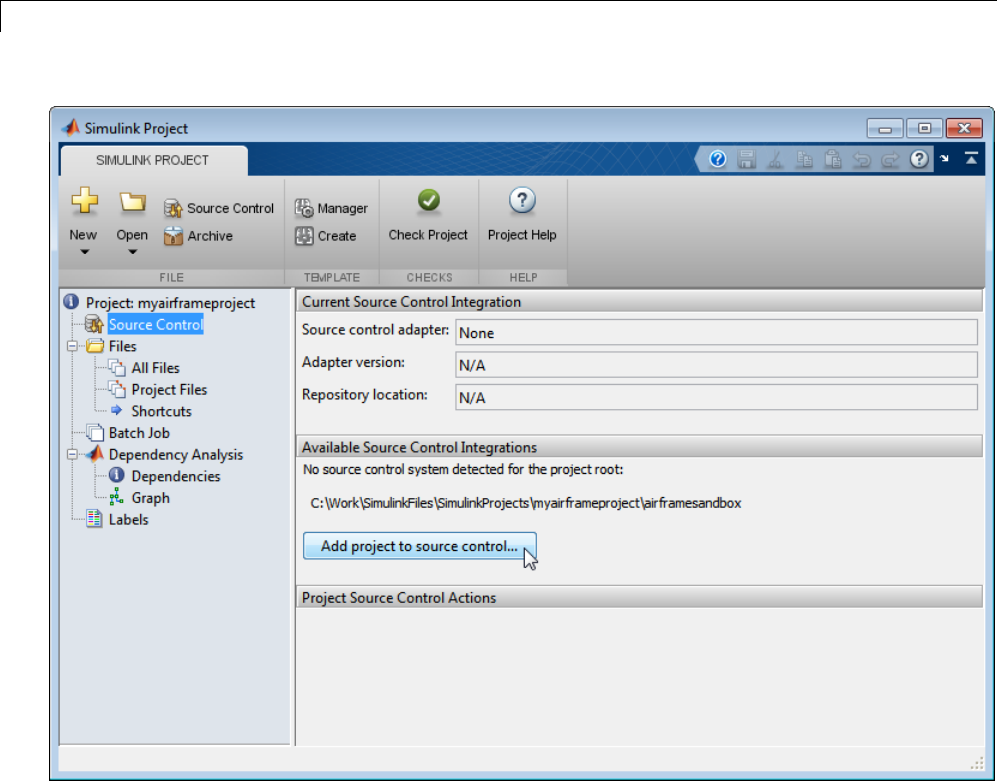Run Check Project
This screenshot has width=997, height=781.
[x=428, y=216]
